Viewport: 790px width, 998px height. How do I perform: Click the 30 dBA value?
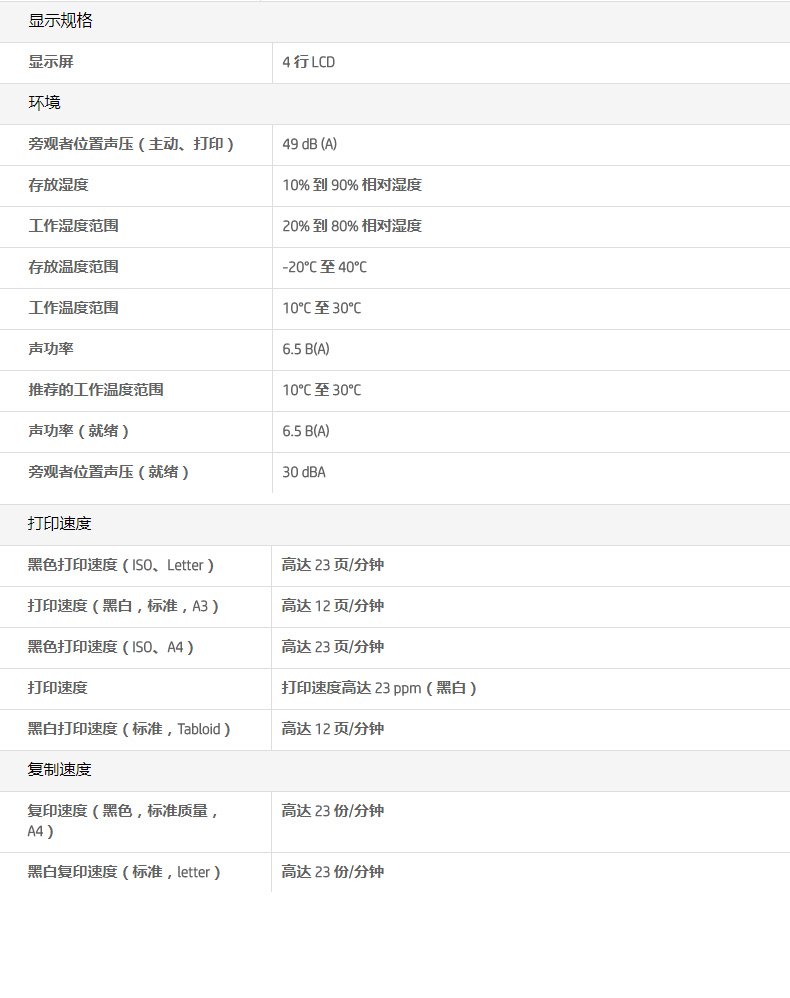303,472
